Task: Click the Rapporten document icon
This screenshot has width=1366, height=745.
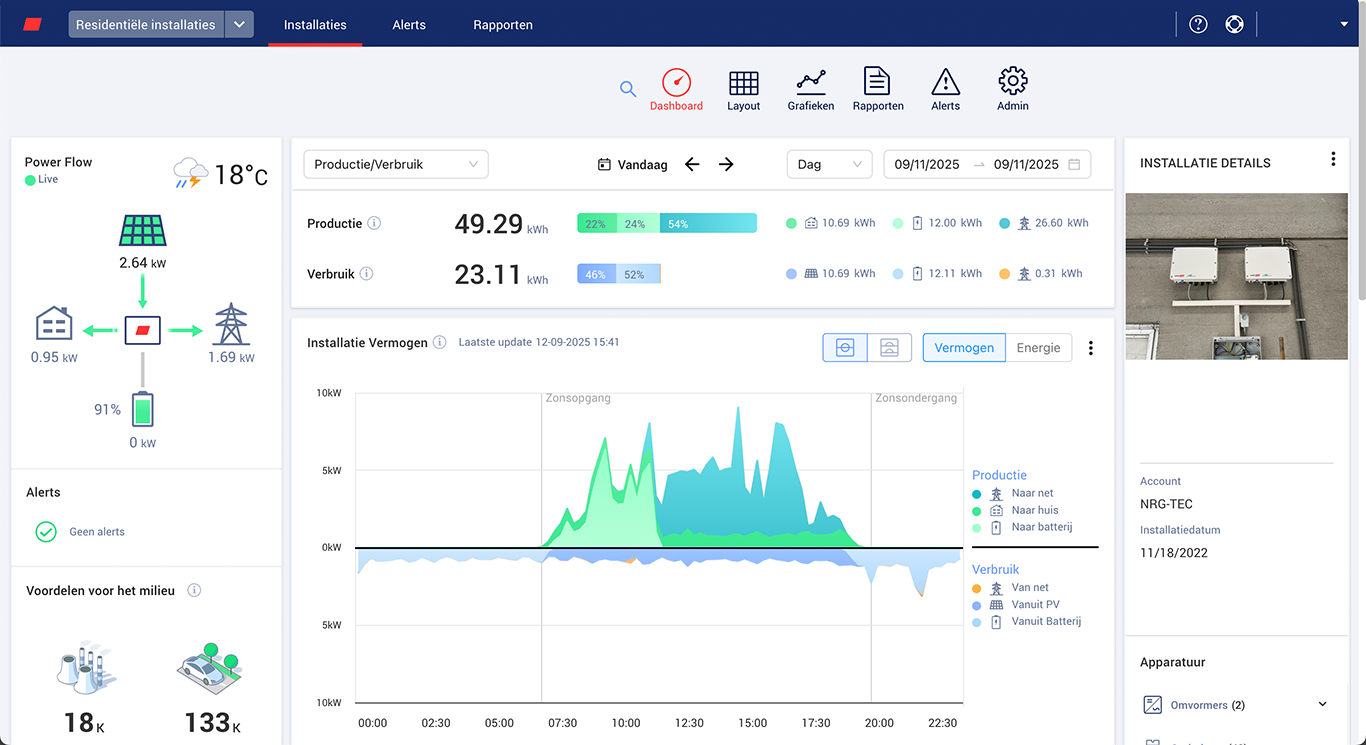Action: tap(877, 82)
